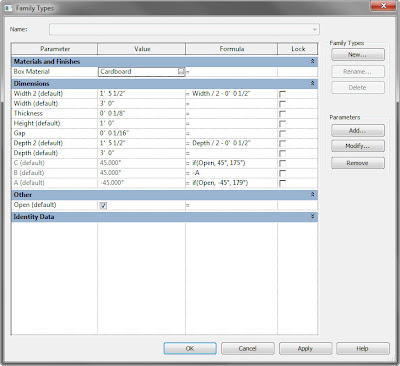Screen dimensions: 400x366
Task: Toggle lock checkbox for C (default)
Action: (282, 163)
